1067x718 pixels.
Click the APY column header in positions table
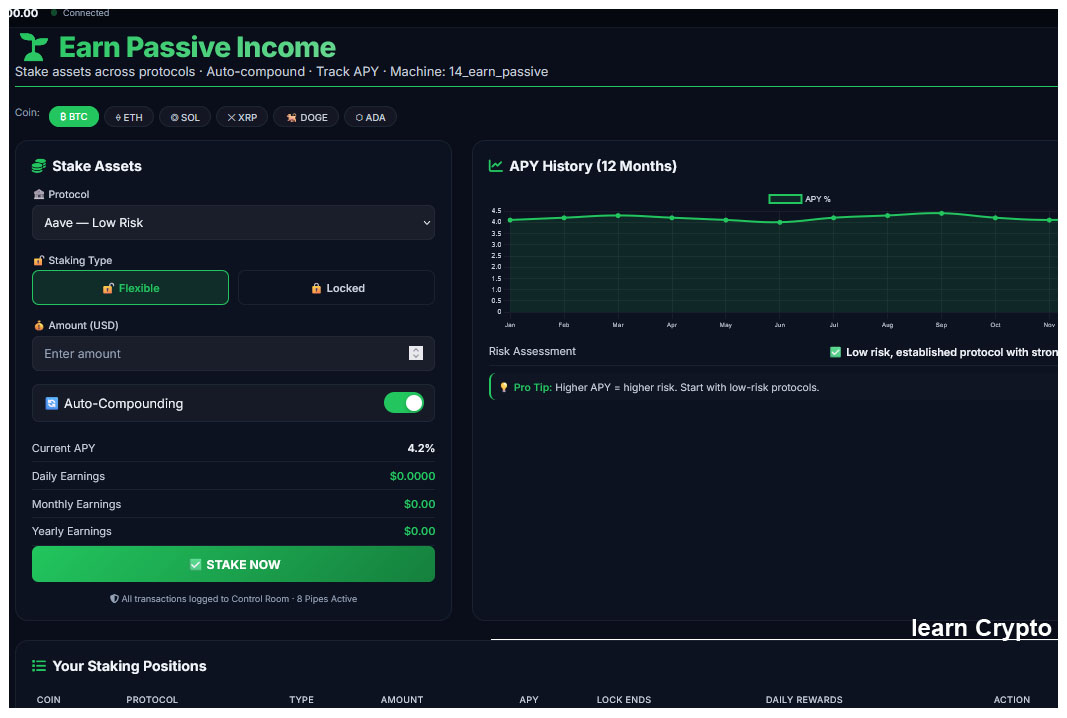529,700
